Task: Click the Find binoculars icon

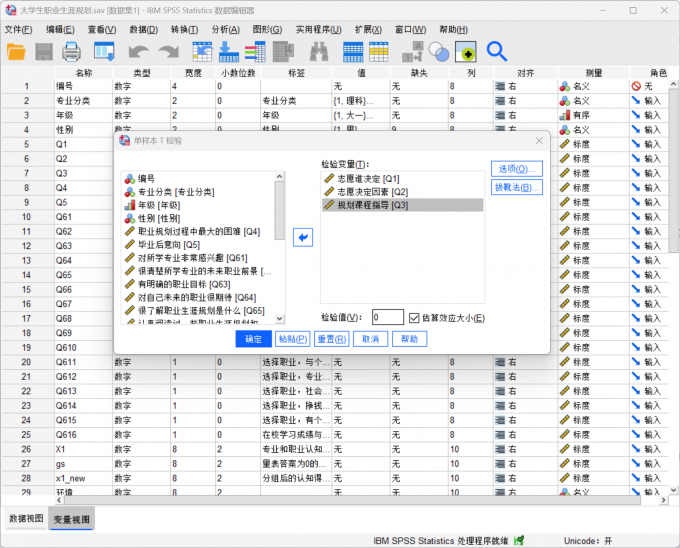Action: (x=319, y=52)
